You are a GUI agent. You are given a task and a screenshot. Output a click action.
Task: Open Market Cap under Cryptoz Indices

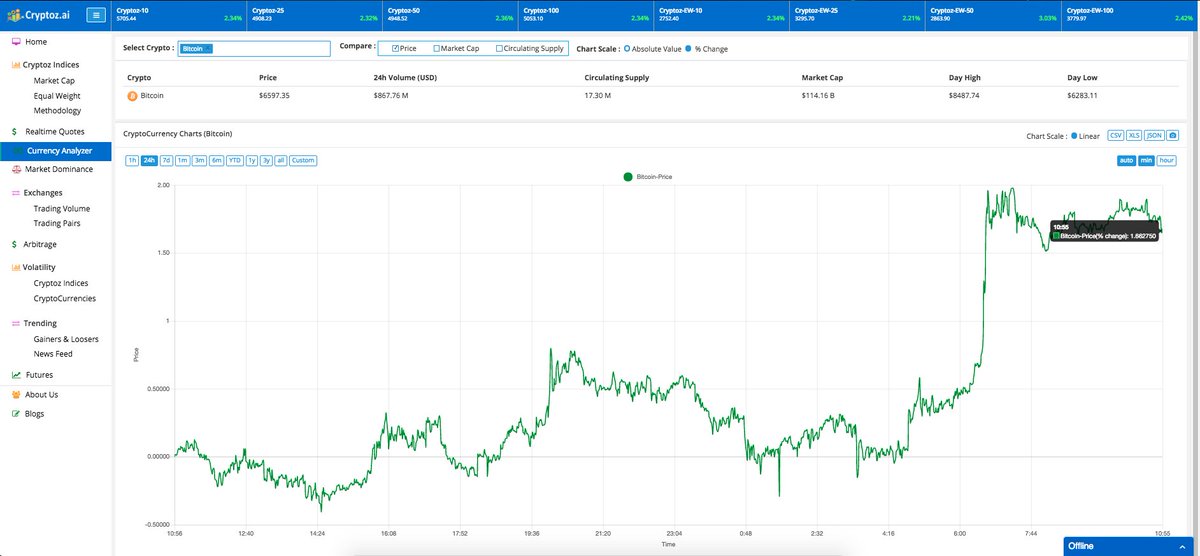pyautogui.click(x=54, y=81)
